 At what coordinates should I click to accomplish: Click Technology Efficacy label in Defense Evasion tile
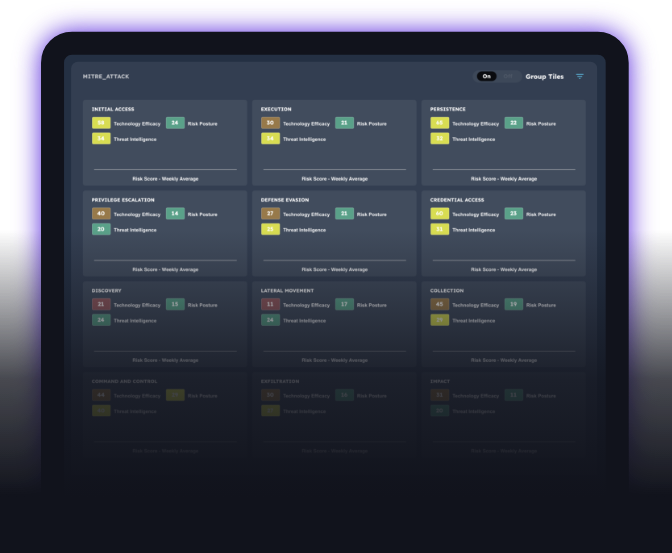coord(306,214)
